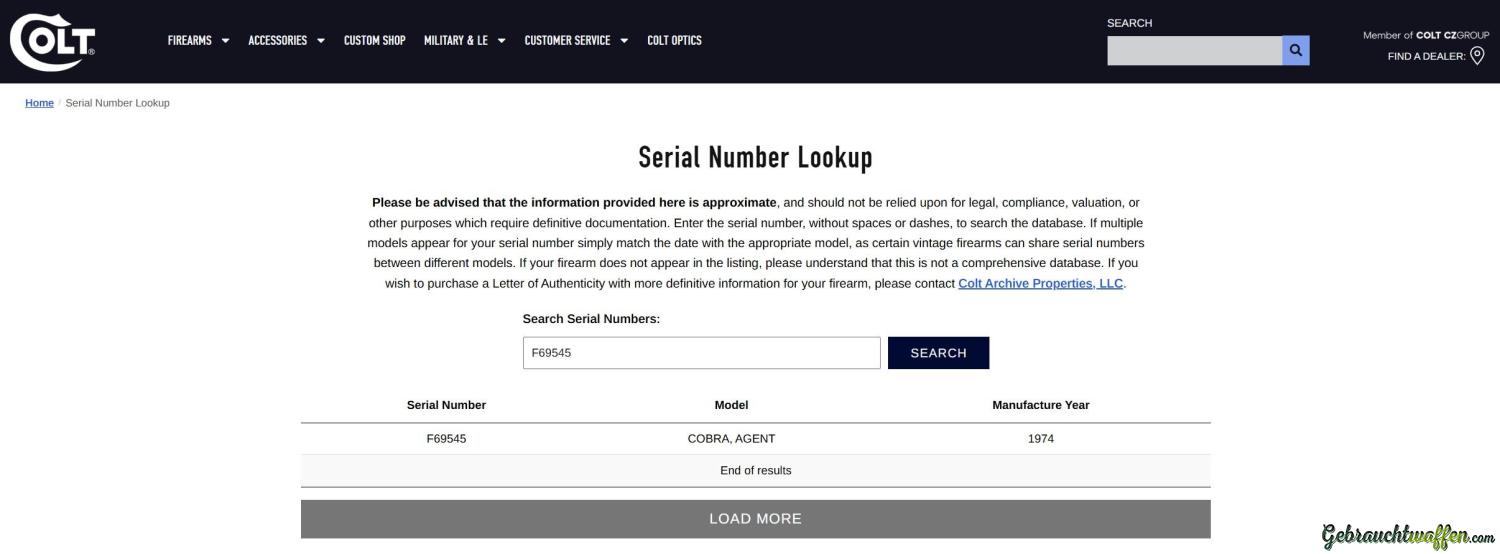
Task: Focus the serial number input field
Action: point(701,353)
